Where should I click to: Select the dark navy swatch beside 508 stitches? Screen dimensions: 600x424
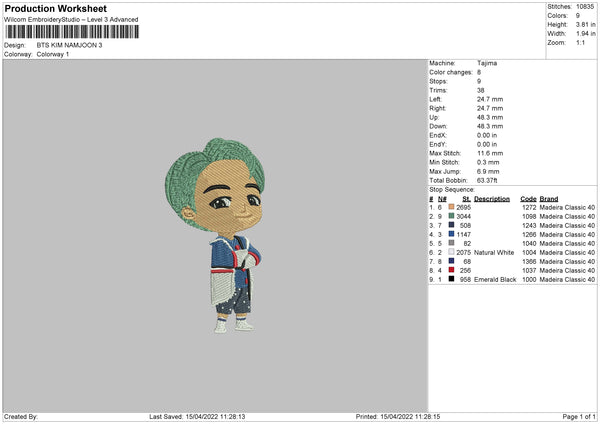click(451, 225)
